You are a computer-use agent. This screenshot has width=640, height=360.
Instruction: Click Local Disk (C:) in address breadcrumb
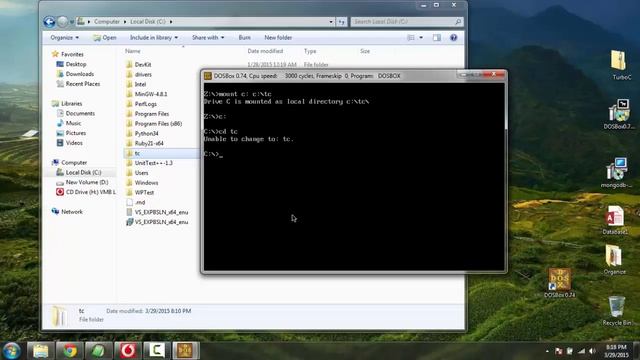tap(148, 22)
